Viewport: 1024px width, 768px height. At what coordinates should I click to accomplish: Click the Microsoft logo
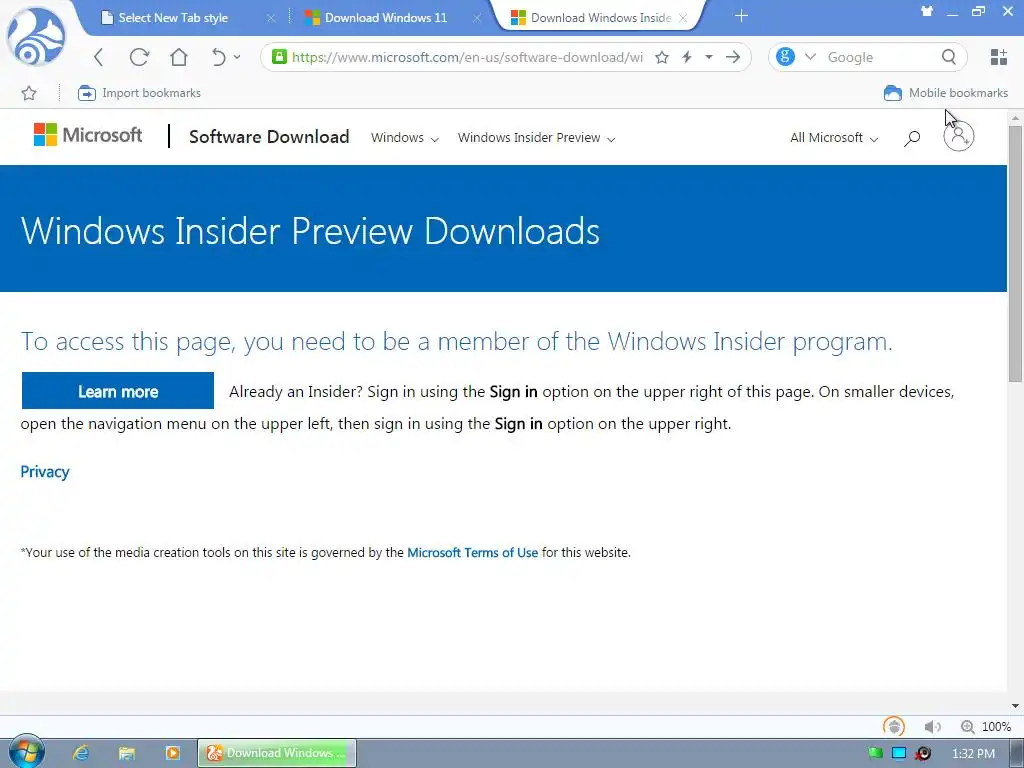pyautogui.click(x=88, y=135)
